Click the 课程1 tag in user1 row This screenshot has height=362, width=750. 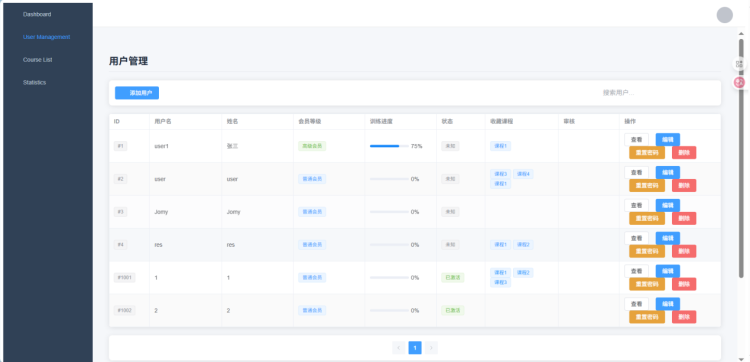point(500,146)
